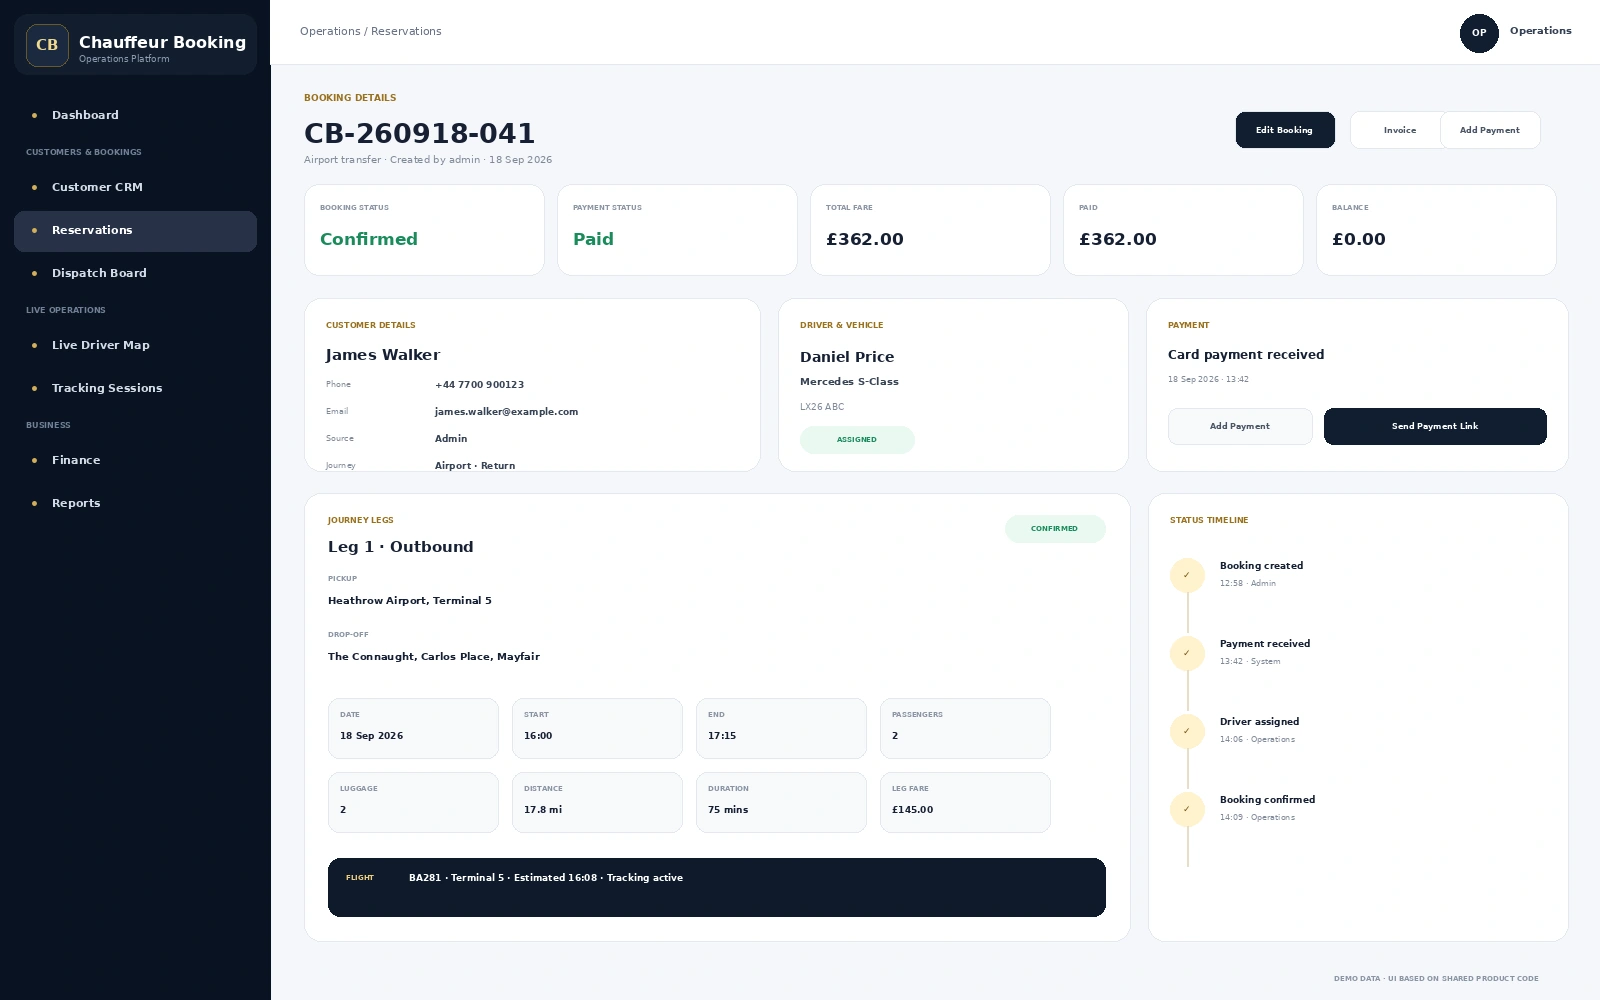Click the Confirmed booking status value
Viewport: 1600px width, 1000px height.
369,239
